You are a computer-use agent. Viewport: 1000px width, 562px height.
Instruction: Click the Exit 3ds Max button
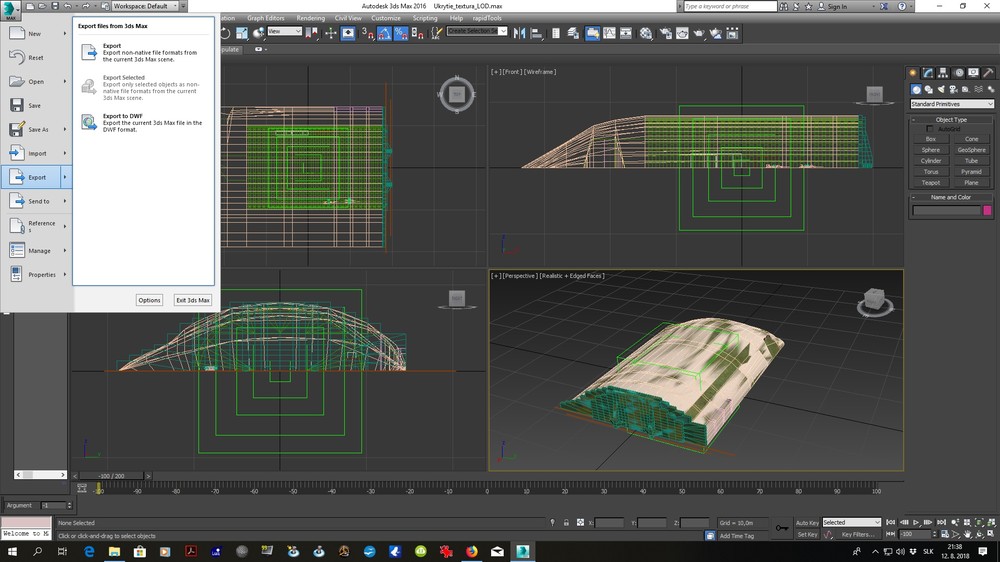tap(192, 300)
